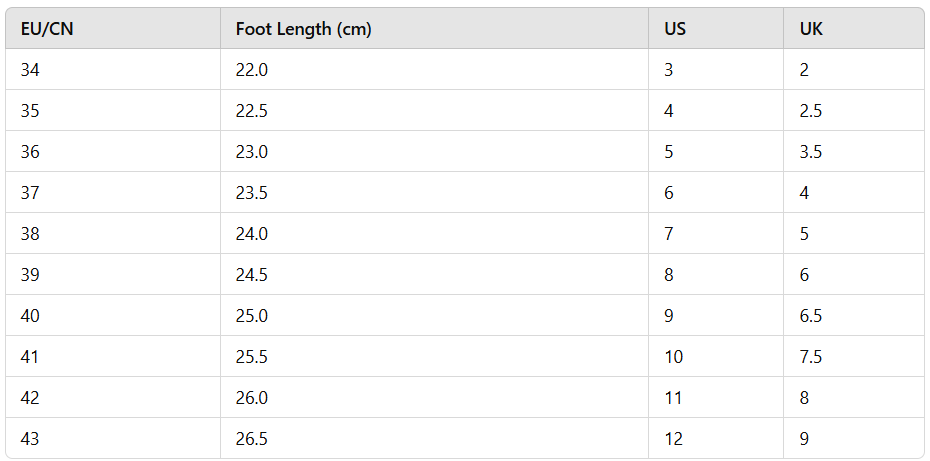Click the EU size 40 cell
This screenshot has height=461, width=930.
(30, 316)
